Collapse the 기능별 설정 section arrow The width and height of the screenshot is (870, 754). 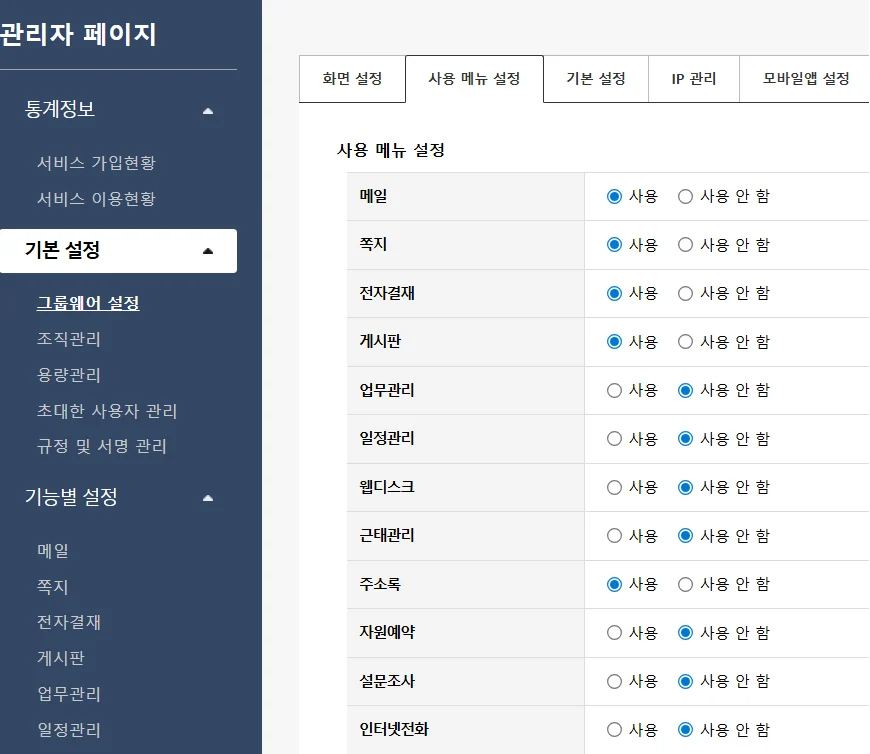click(208, 497)
